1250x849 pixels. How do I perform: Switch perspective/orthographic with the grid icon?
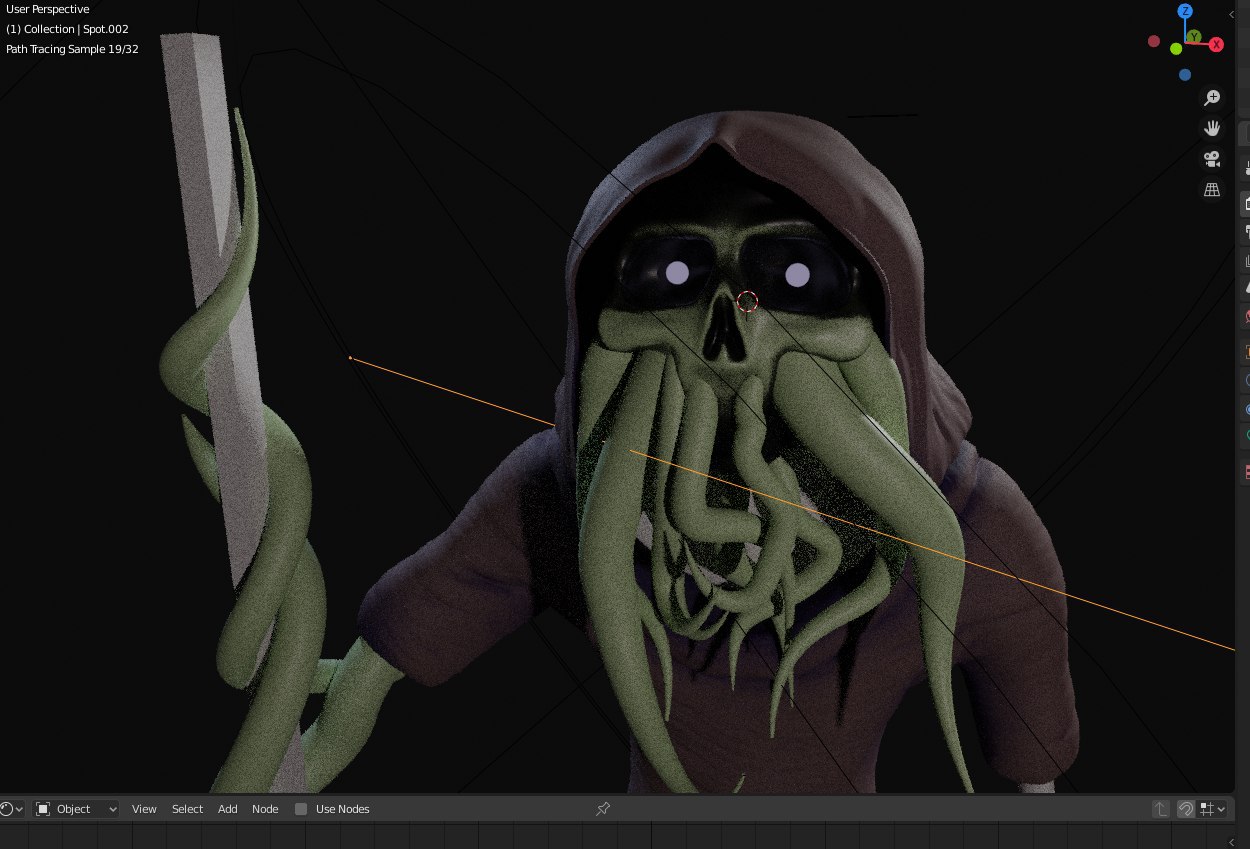coord(1212,190)
